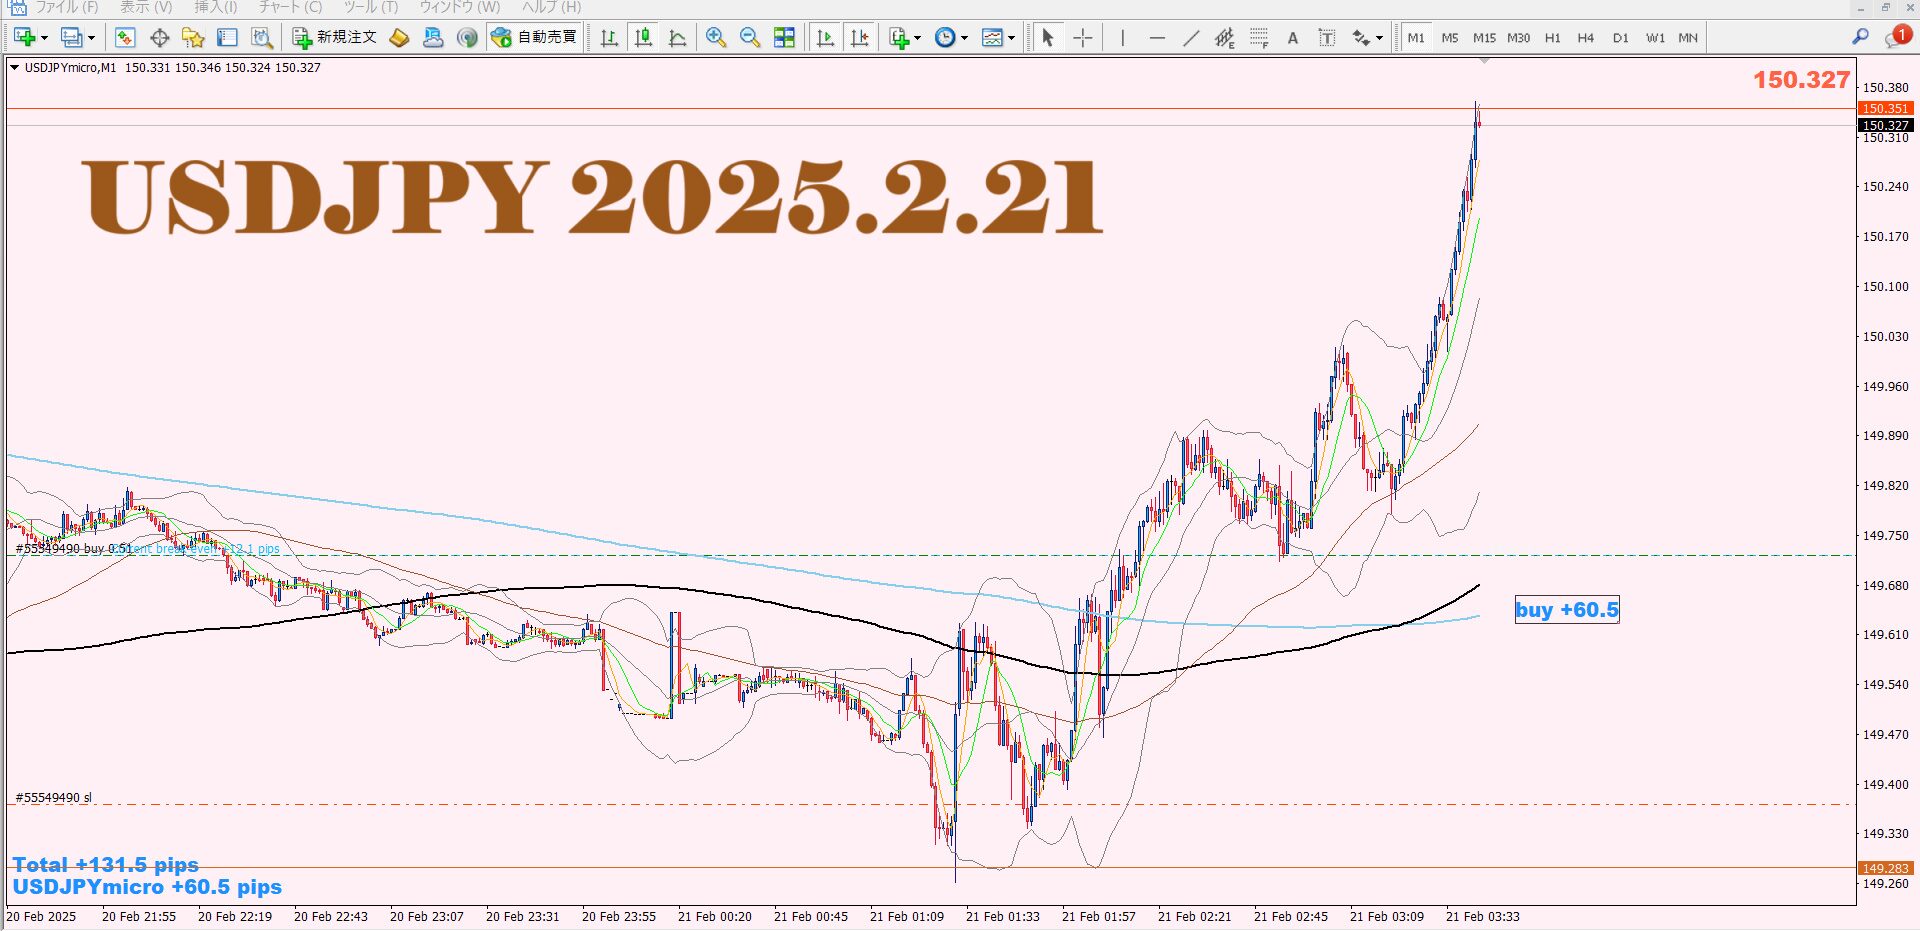Select the standard cursor mode

point(1048,38)
